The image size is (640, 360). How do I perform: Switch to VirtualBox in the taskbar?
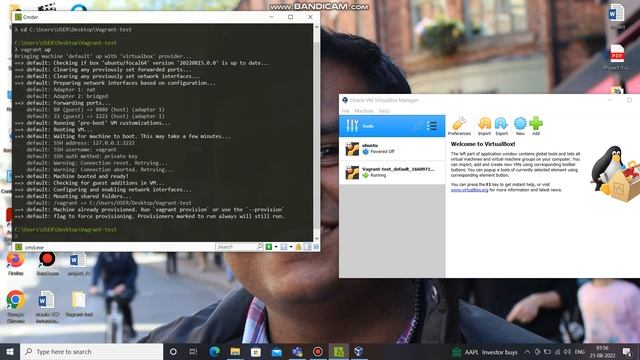pos(359,351)
